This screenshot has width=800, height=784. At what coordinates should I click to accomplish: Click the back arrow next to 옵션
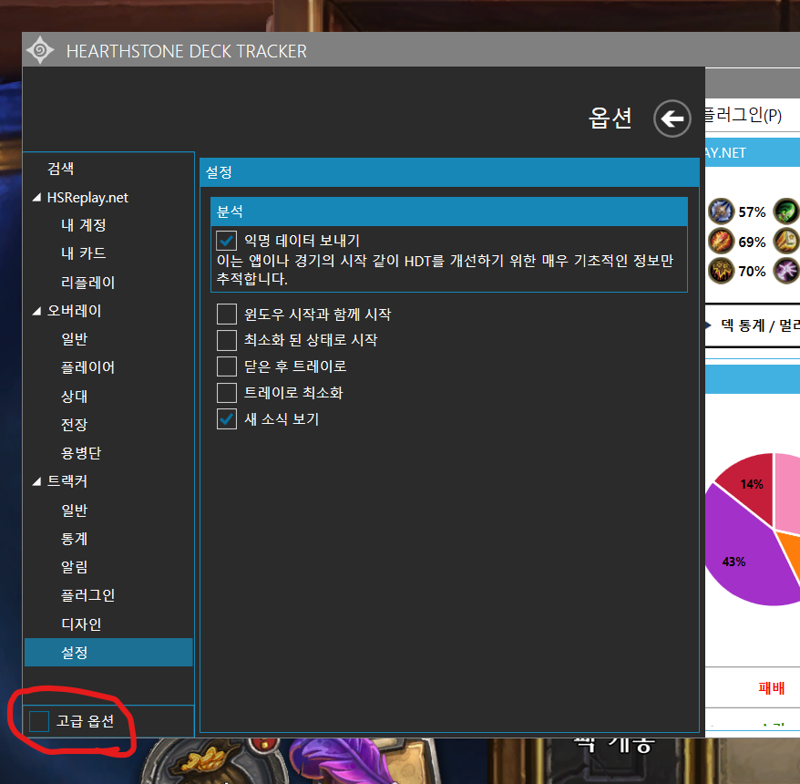[672, 119]
